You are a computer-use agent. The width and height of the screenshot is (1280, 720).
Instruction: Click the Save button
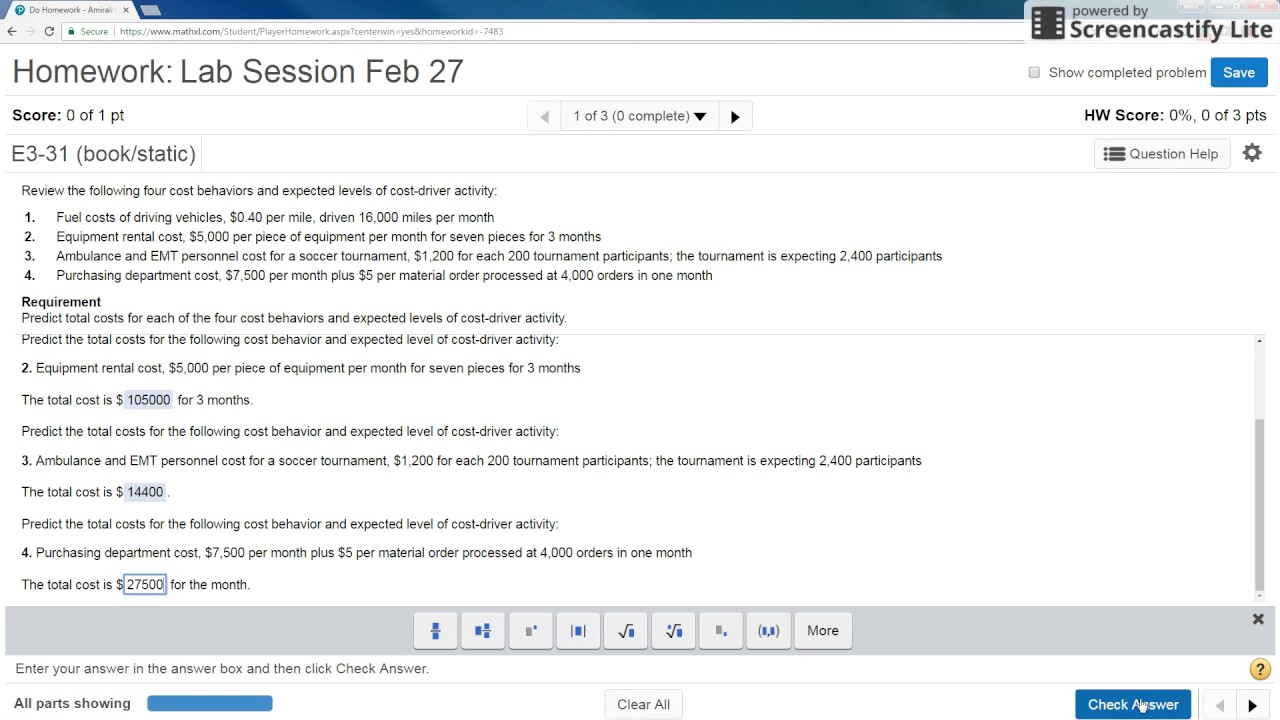1239,72
